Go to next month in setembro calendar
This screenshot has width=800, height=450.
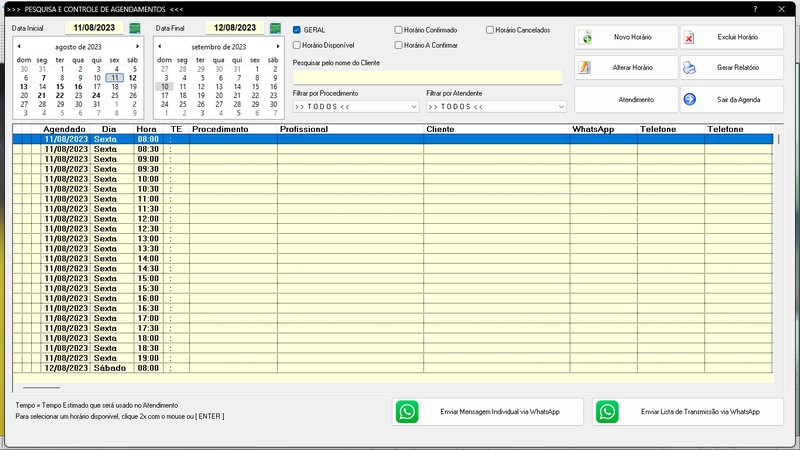pos(278,46)
